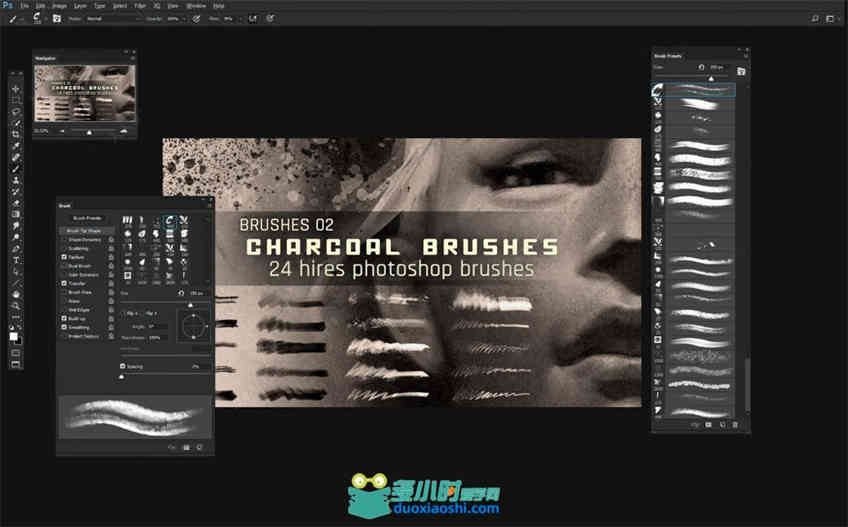Open Preset Manager in Brush panel footer
This screenshot has width=848, height=527.
tap(187, 447)
